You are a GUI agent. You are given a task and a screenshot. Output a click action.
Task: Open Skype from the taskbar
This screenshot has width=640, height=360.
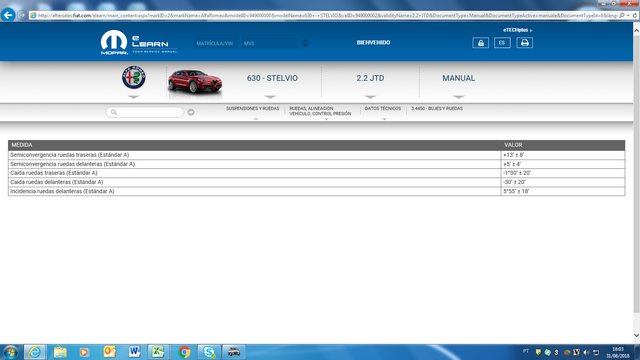point(209,352)
